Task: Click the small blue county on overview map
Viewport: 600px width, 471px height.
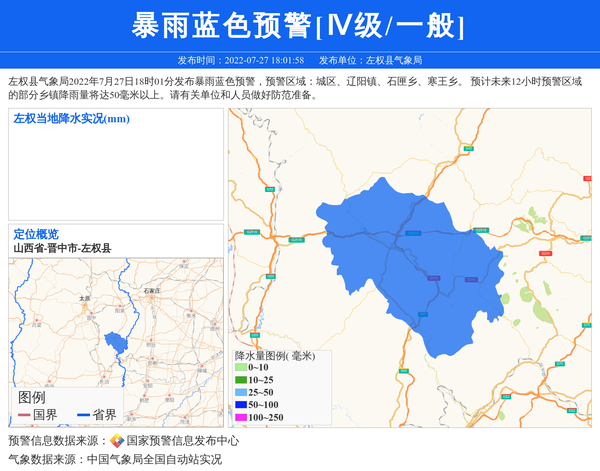Action: 117,341
